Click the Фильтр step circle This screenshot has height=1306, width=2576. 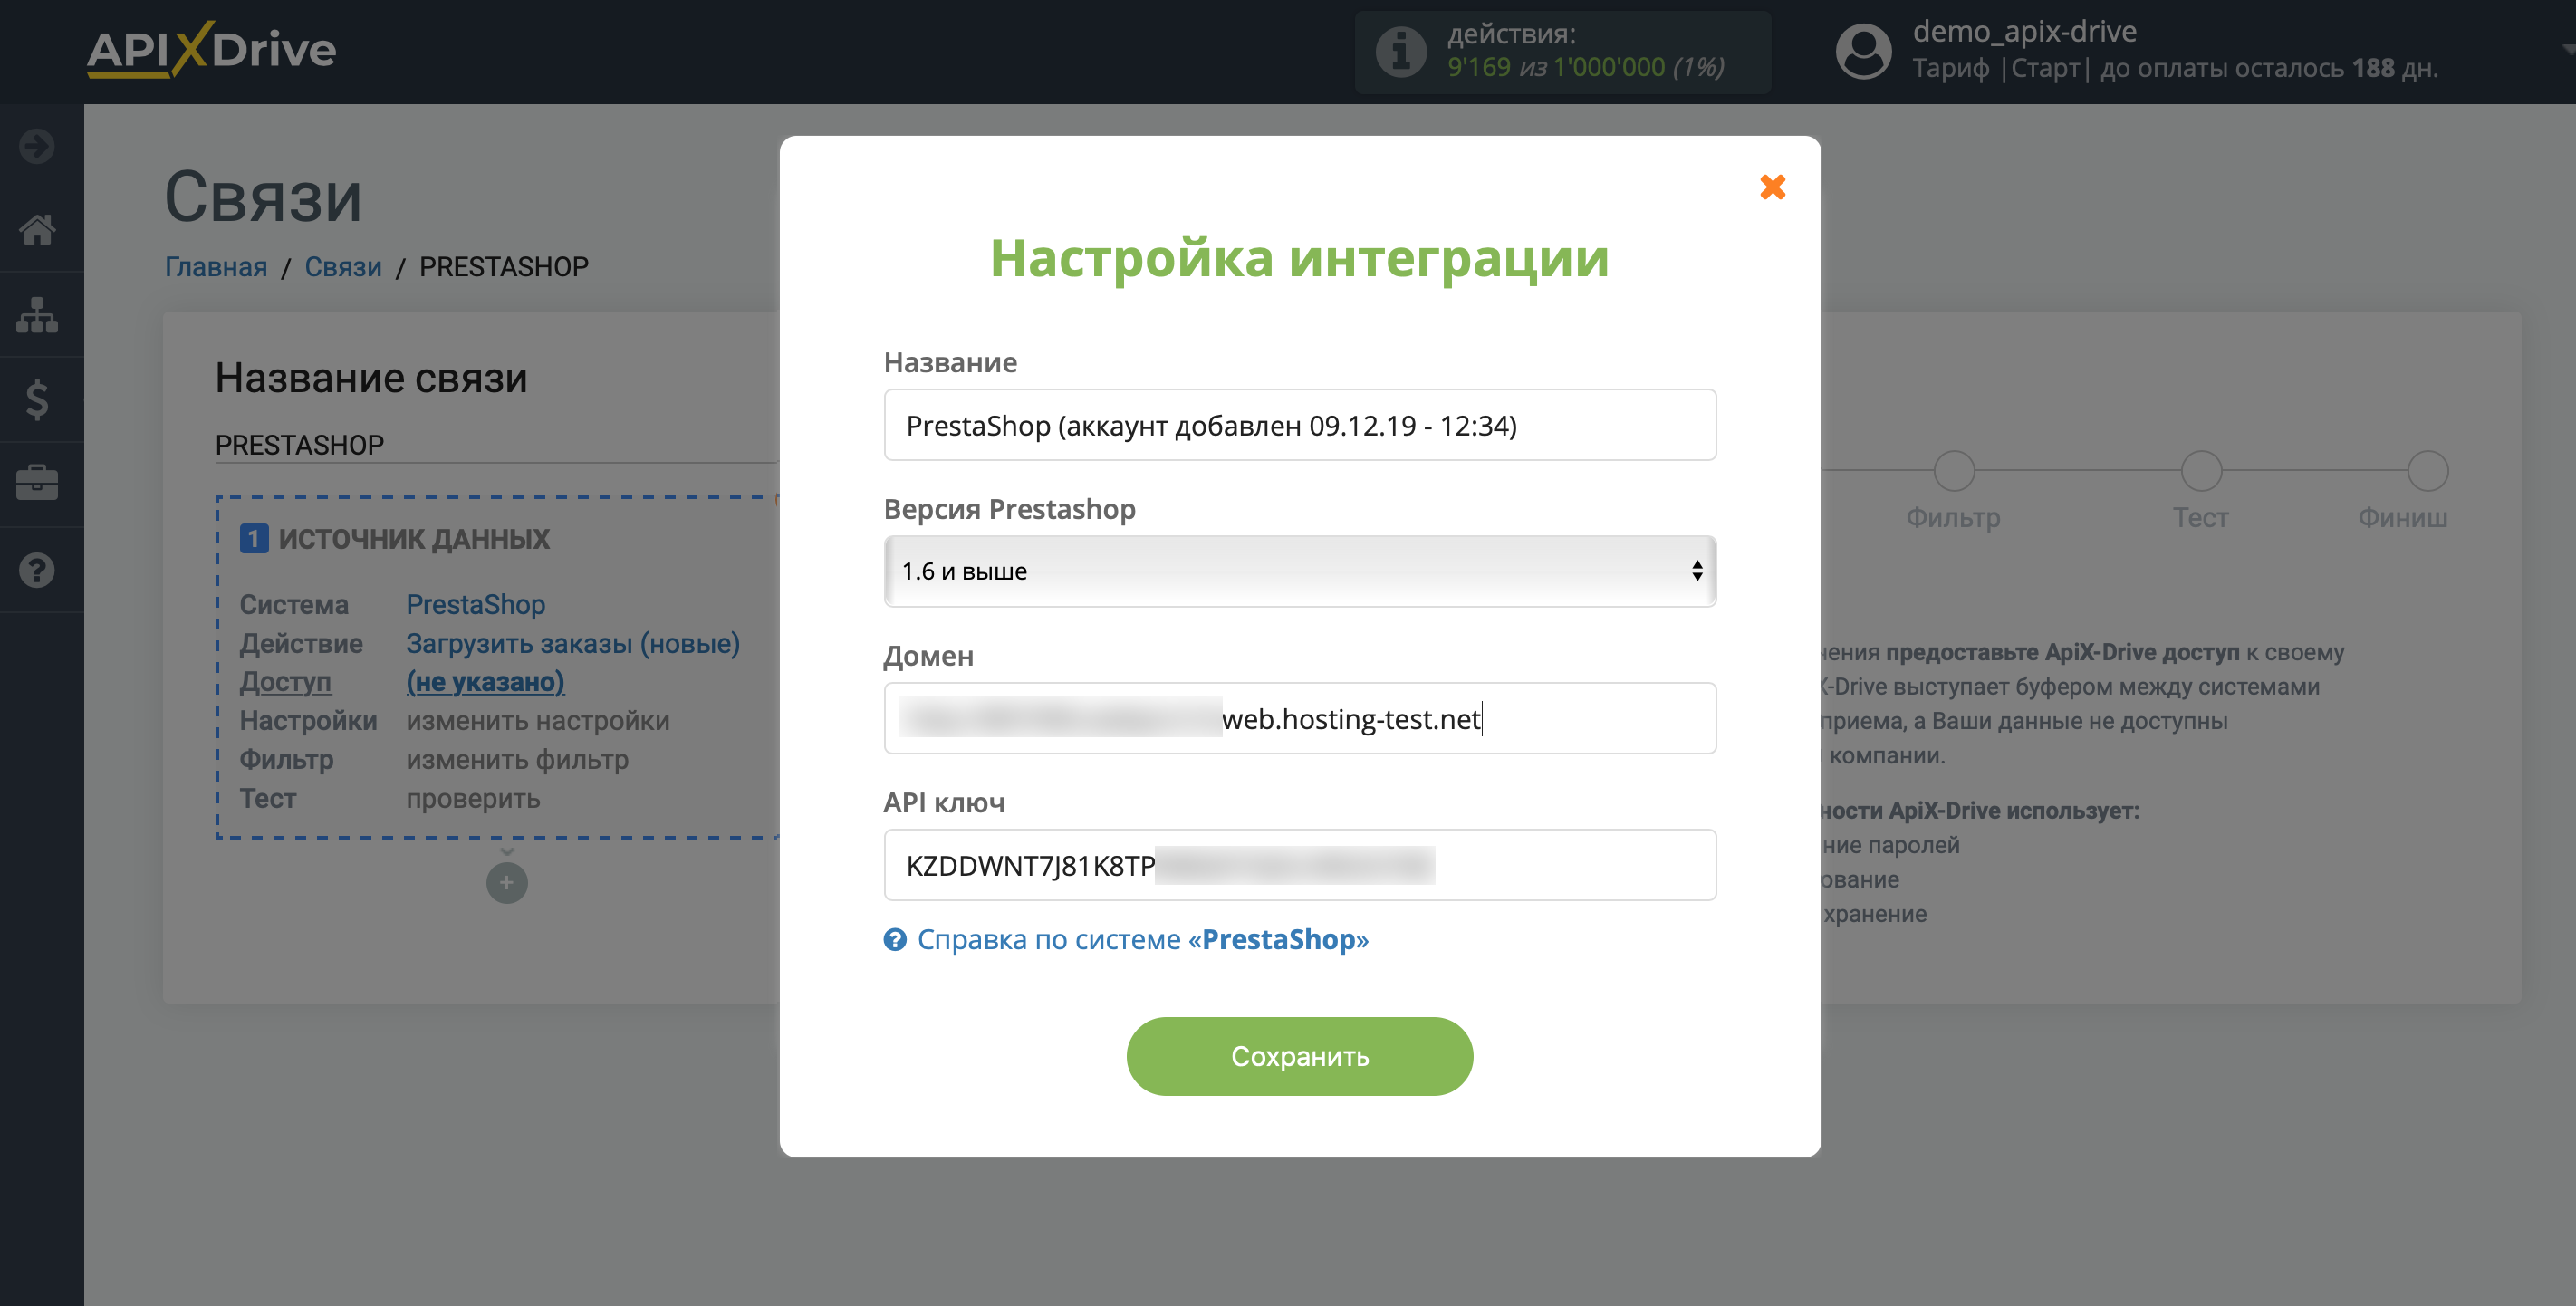[x=1954, y=471]
